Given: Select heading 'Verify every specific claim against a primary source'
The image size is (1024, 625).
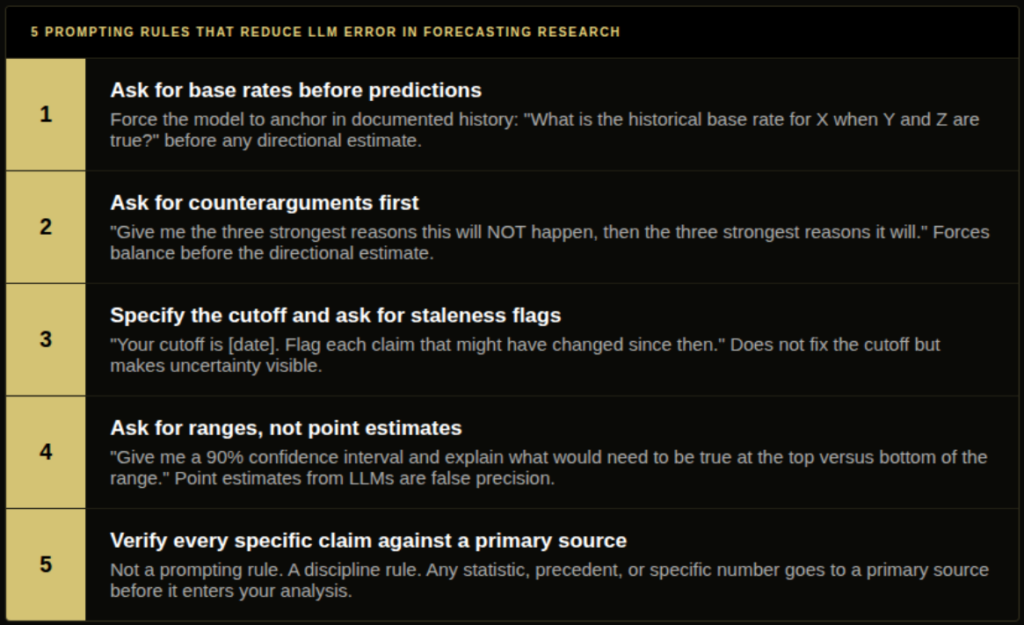Looking at the screenshot, I should pos(368,541).
